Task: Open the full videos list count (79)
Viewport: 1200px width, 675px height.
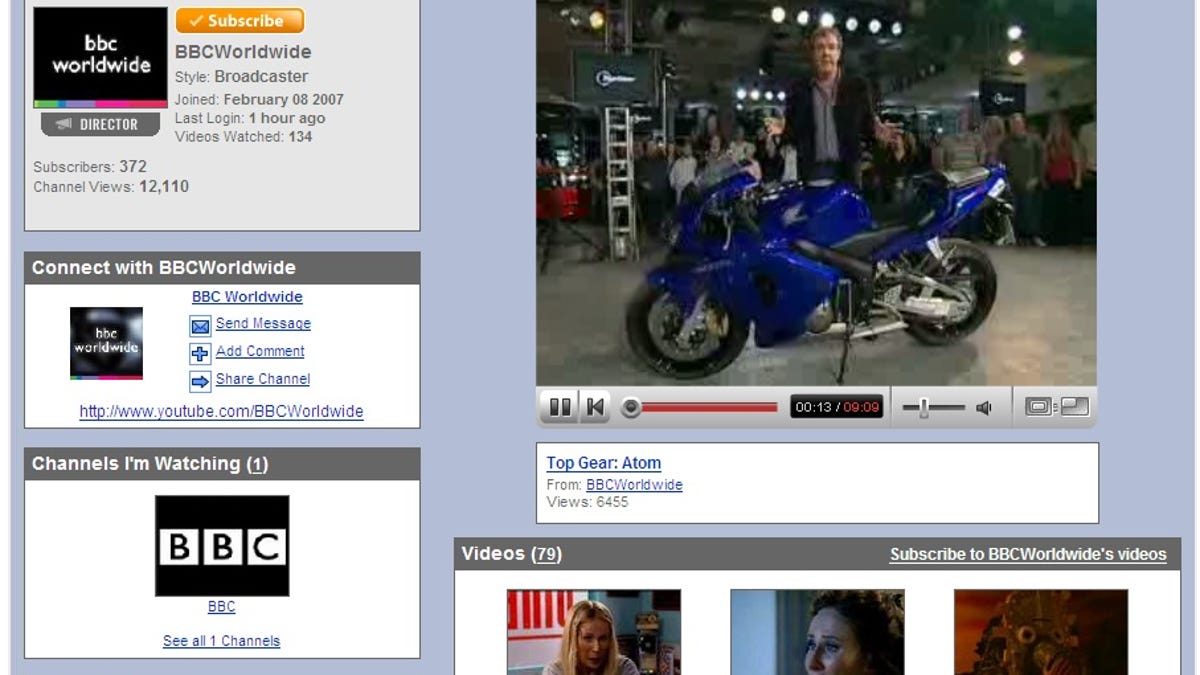Action: [x=546, y=554]
